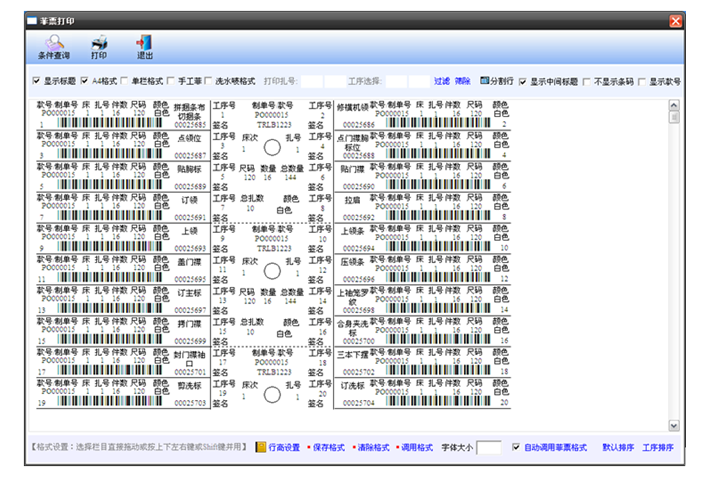Enable 不显示条码 checkbox
This screenshot has height=490, width=710.
click(588, 81)
